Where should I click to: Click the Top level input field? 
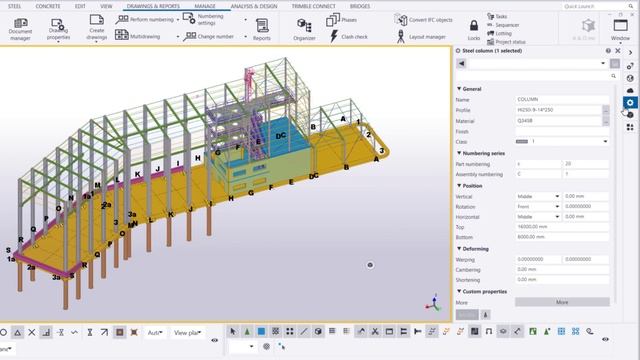click(562, 227)
